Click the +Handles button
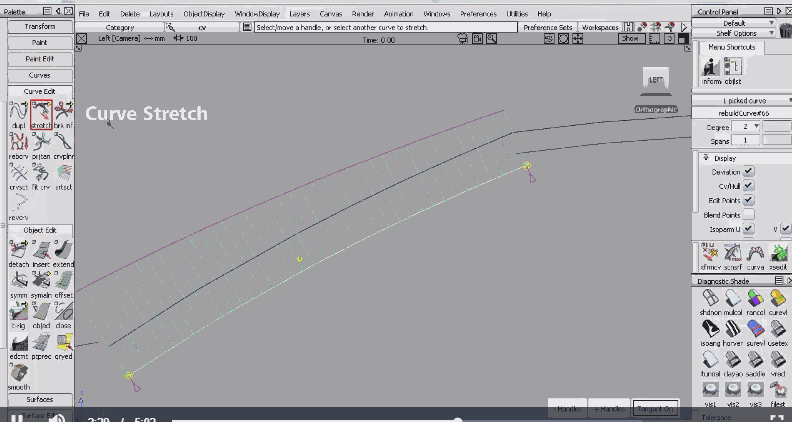The image size is (792, 422). coord(610,409)
